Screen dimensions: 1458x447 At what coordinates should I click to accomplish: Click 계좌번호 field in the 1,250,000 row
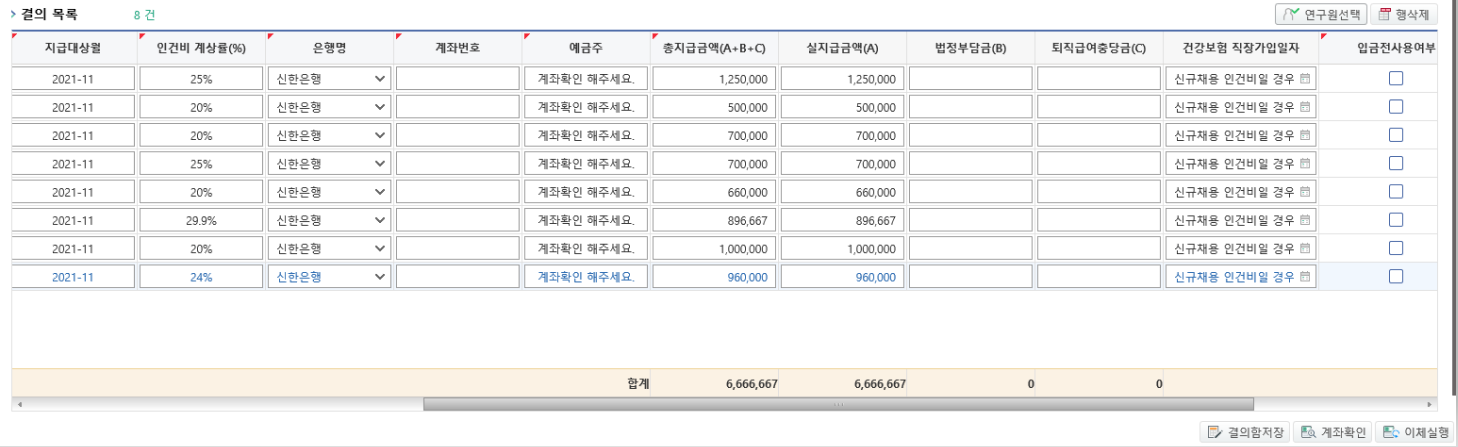tap(458, 79)
